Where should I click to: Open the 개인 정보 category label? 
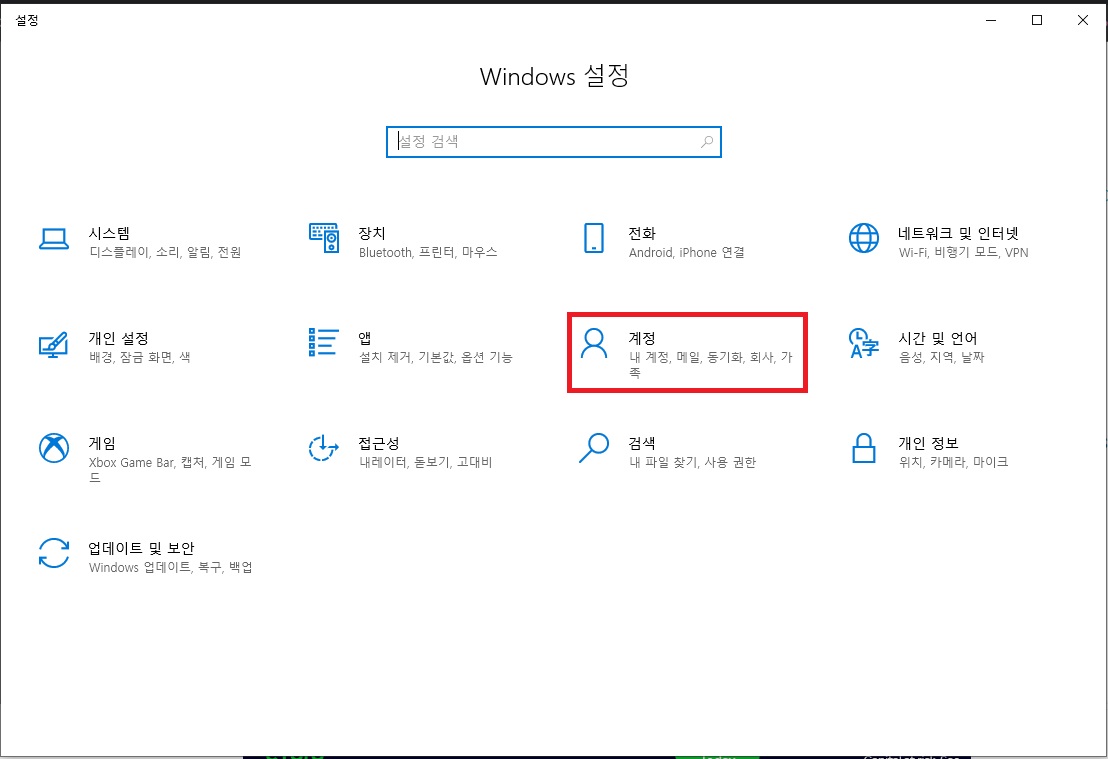coord(928,443)
